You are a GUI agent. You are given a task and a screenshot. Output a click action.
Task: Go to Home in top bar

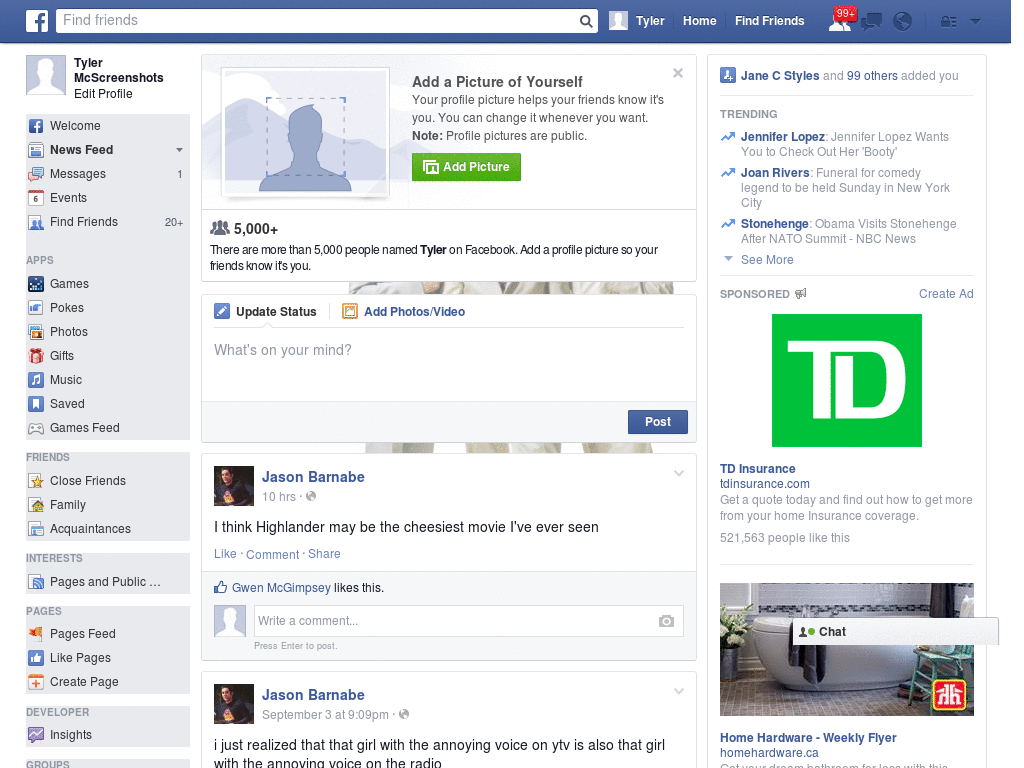click(x=699, y=21)
